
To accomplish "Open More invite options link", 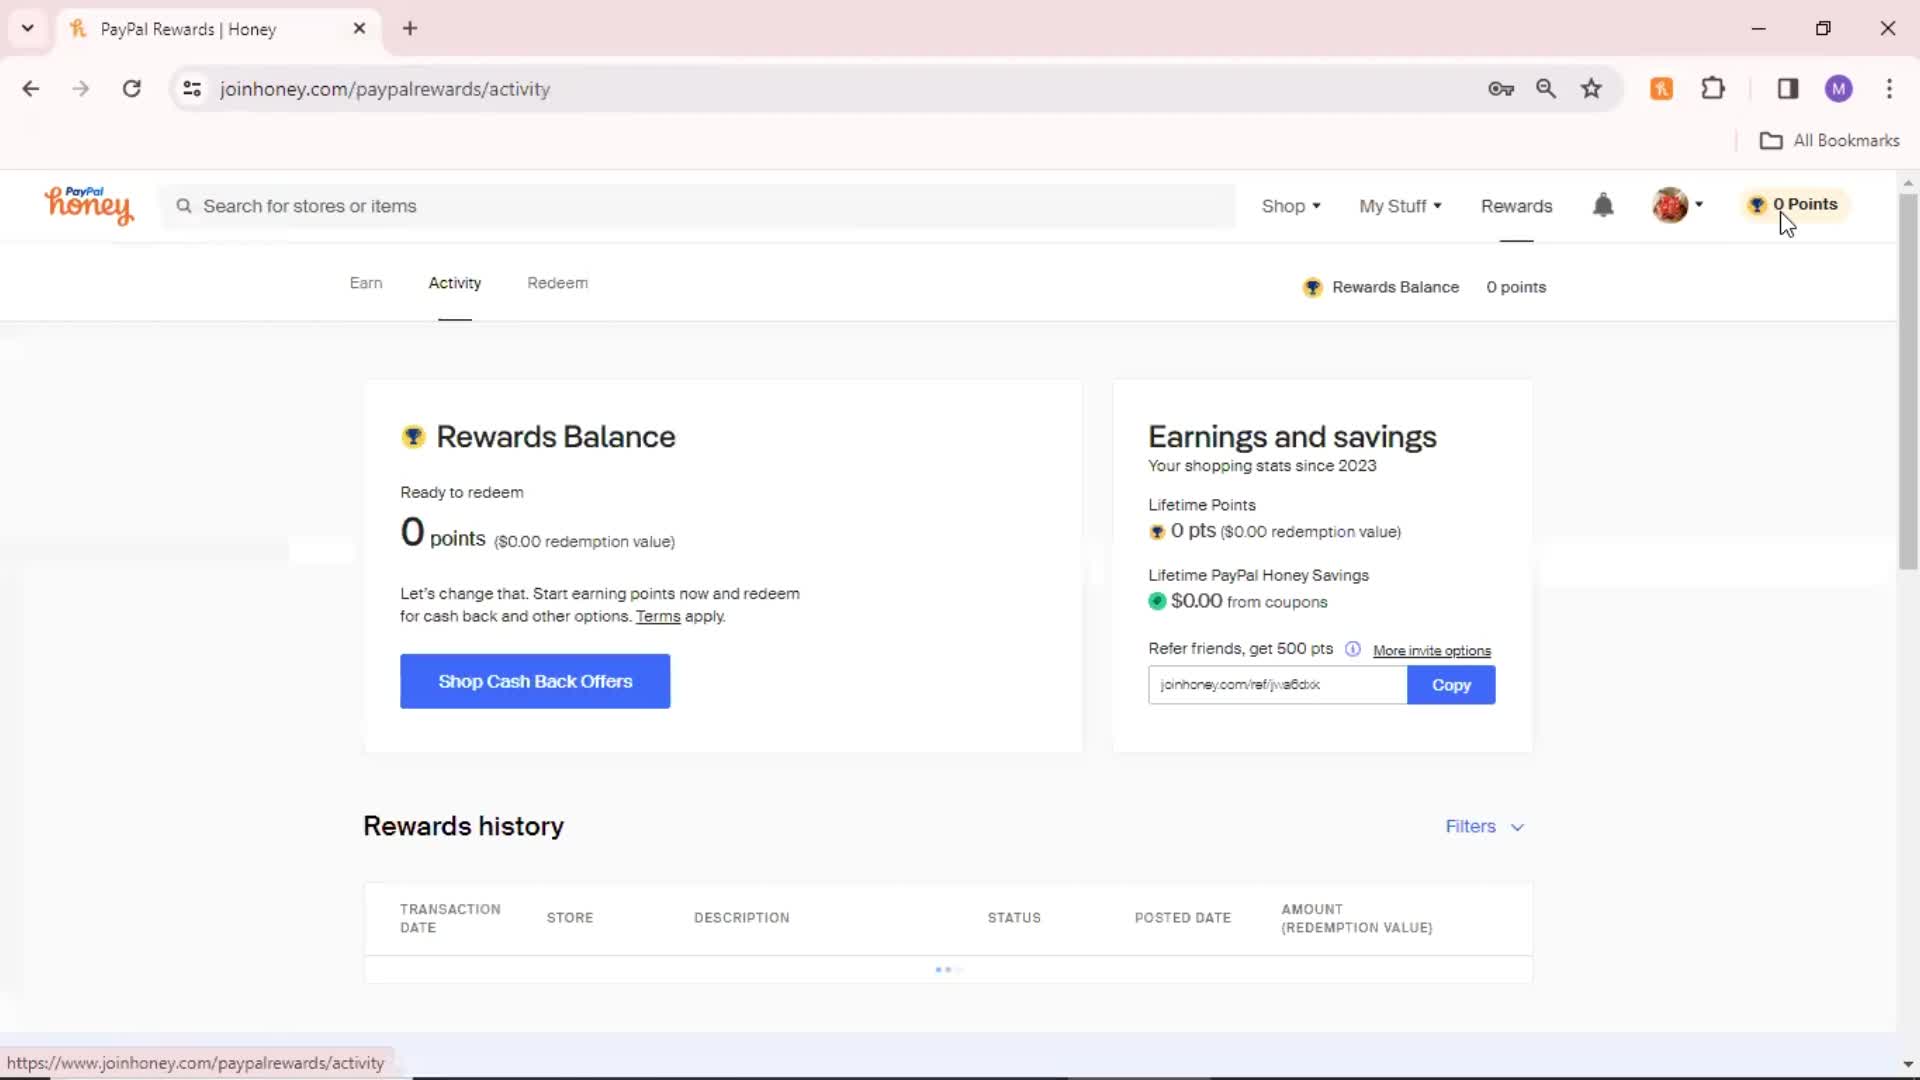I will click(1432, 651).
